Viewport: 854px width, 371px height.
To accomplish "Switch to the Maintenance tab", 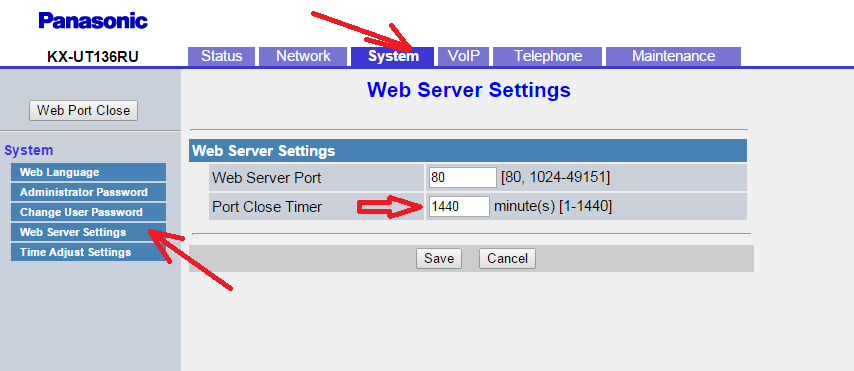I will [x=673, y=56].
